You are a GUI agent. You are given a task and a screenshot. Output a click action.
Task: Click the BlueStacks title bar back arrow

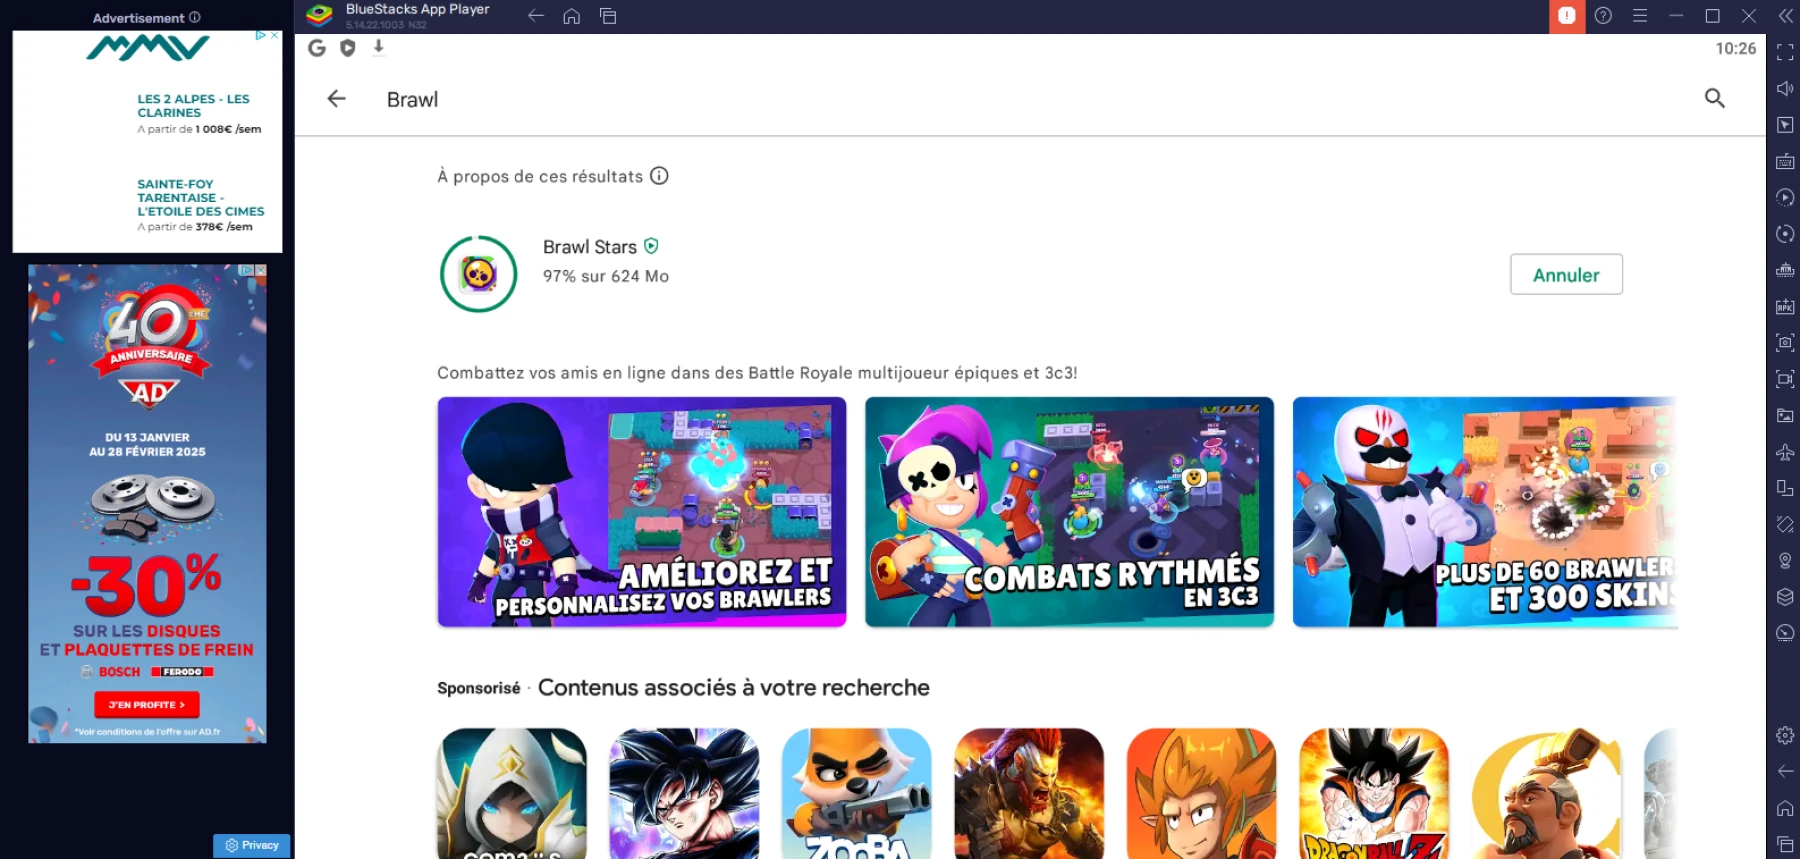tap(536, 16)
